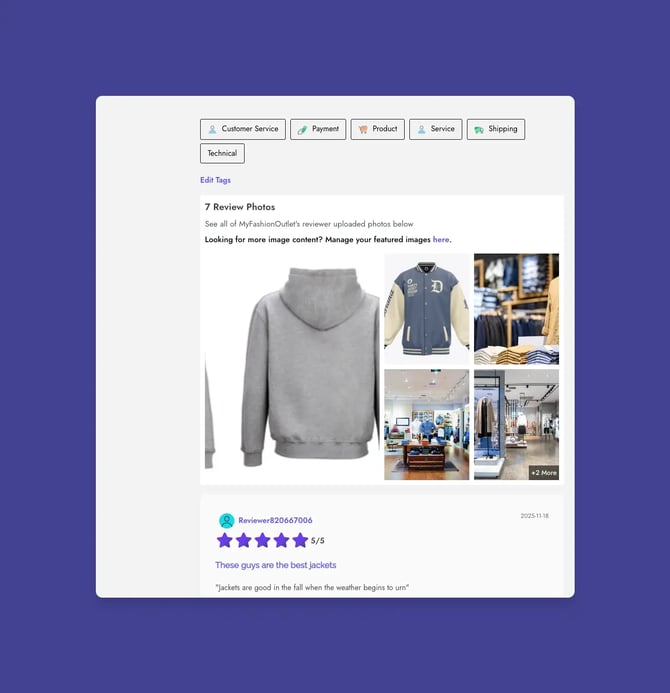Viewport: 670px width, 693px height.
Task: Click the fifth purple rating star
Action: coord(300,540)
